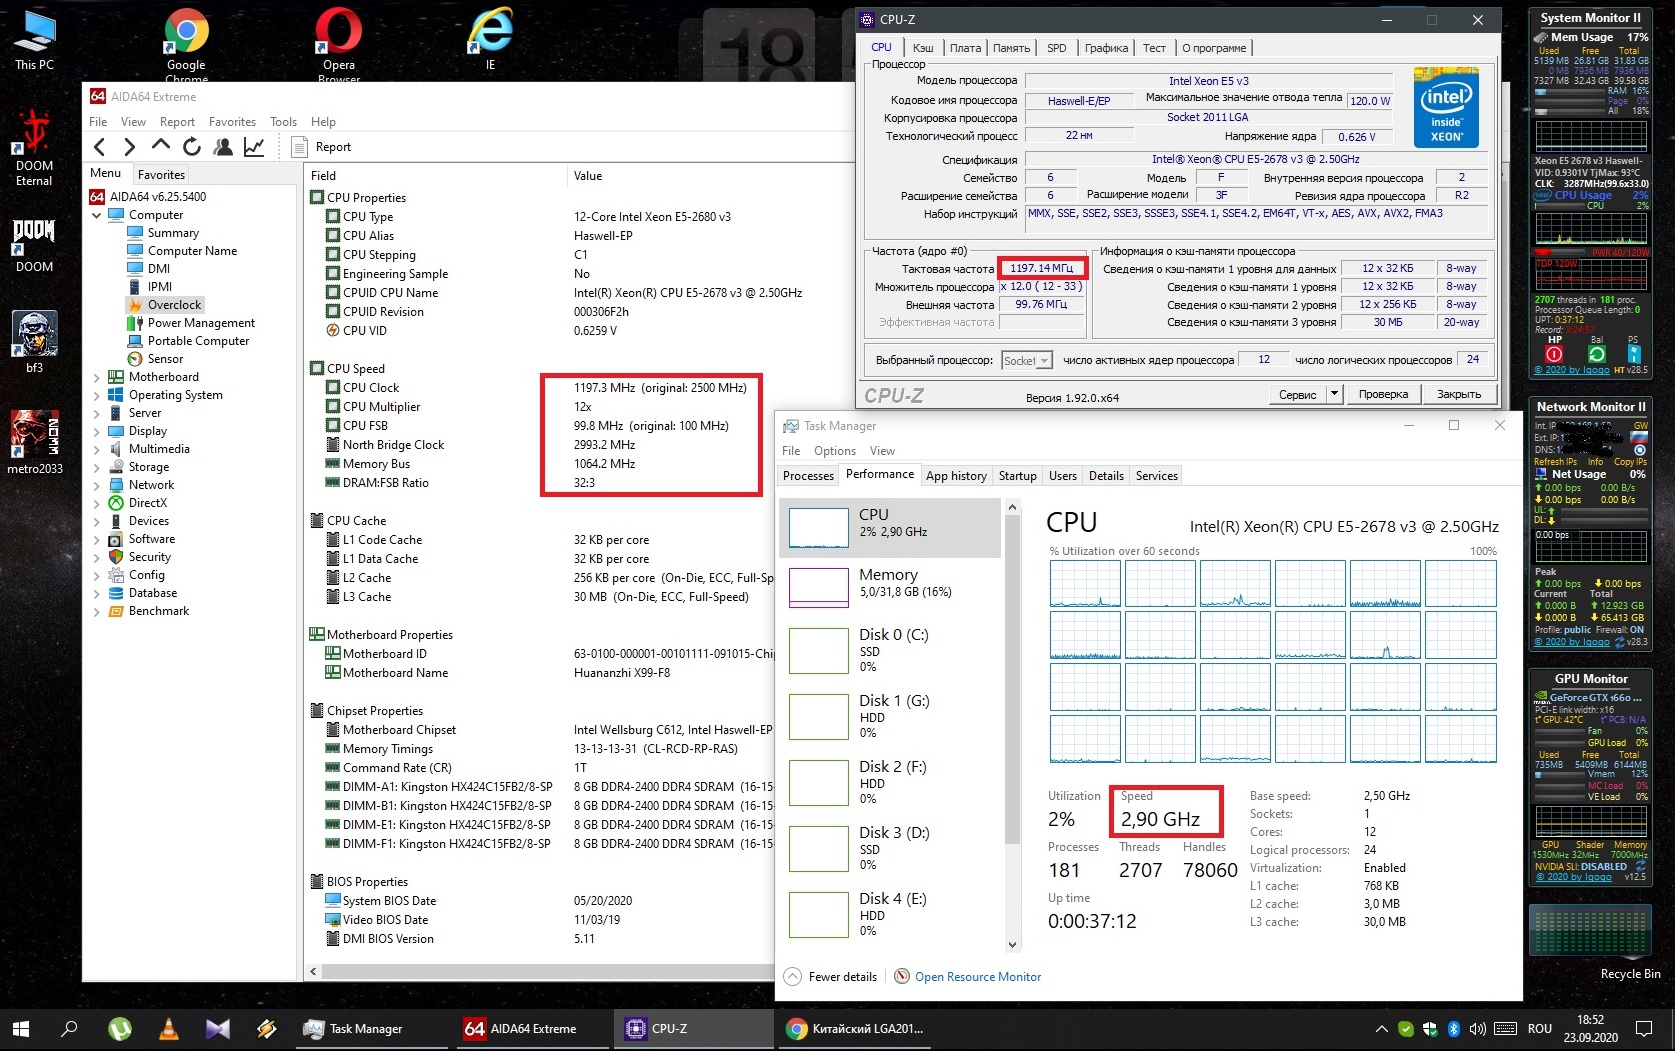Viewport: 1675px width, 1051px height.
Task: Click the Сервис button in CPU-Z
Action: (1297, 394)
